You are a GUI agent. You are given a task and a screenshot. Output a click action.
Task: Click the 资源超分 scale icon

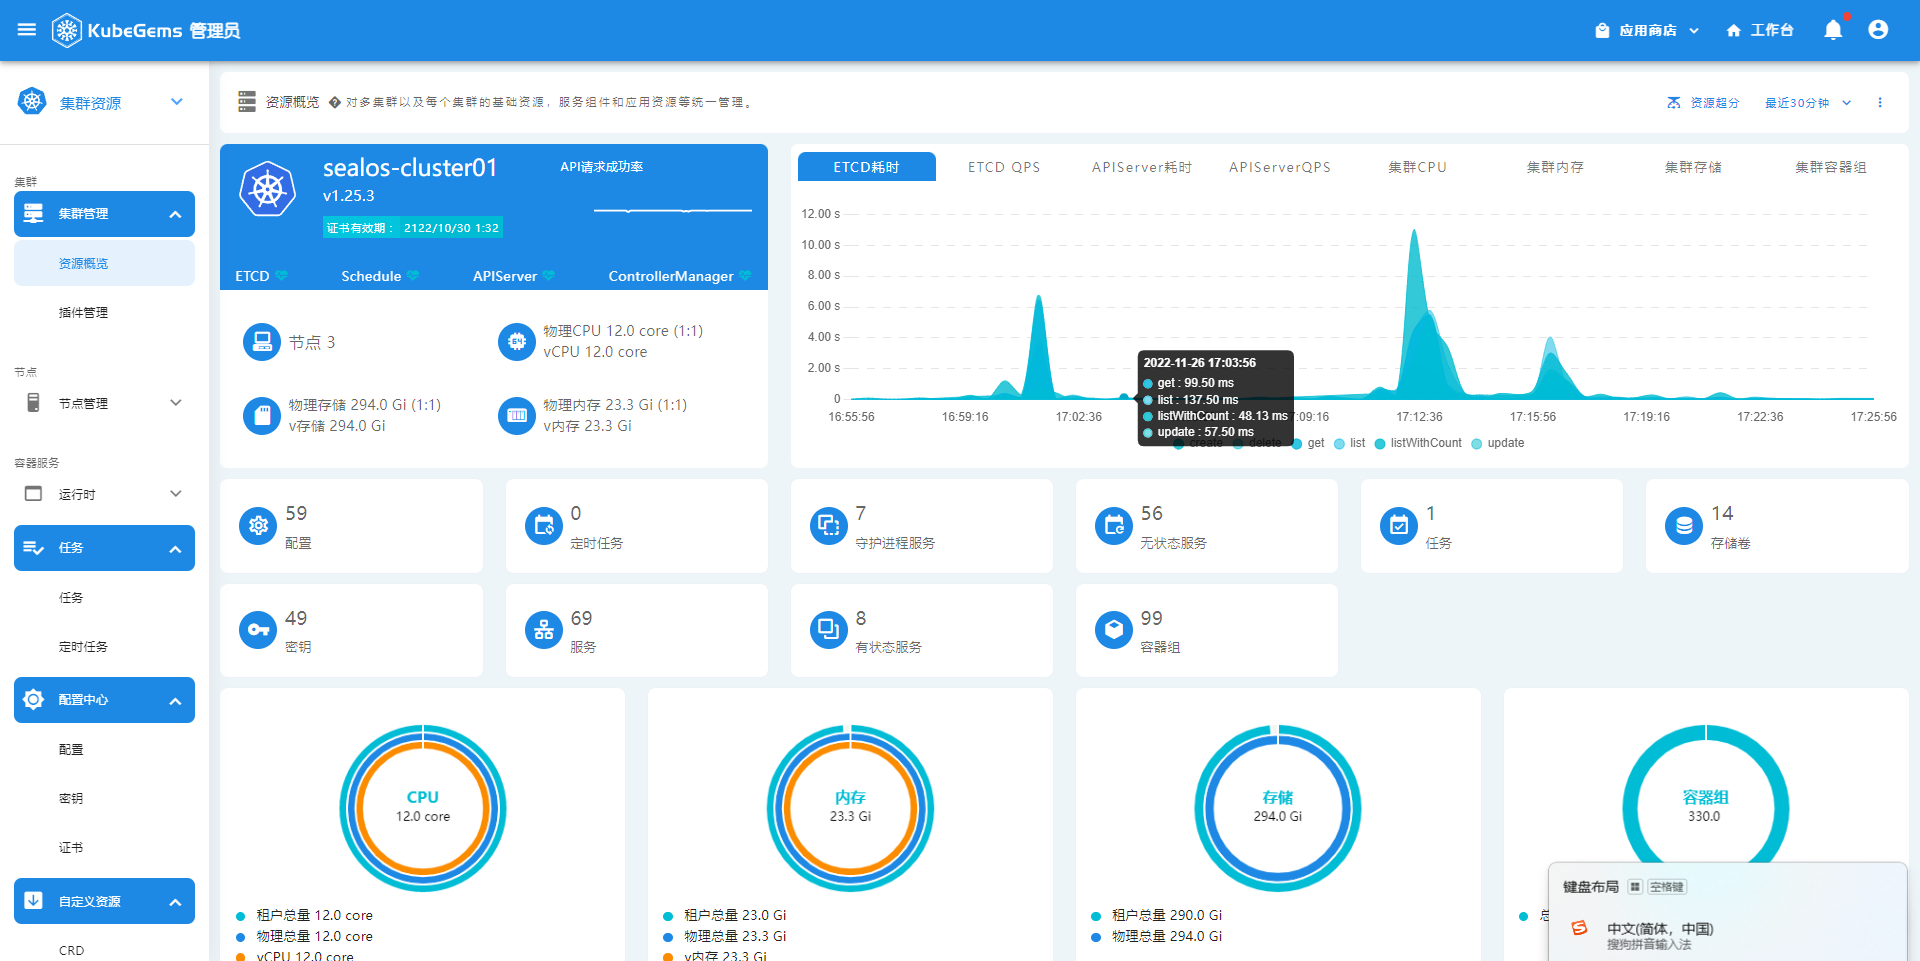[x=1674, y=103]
